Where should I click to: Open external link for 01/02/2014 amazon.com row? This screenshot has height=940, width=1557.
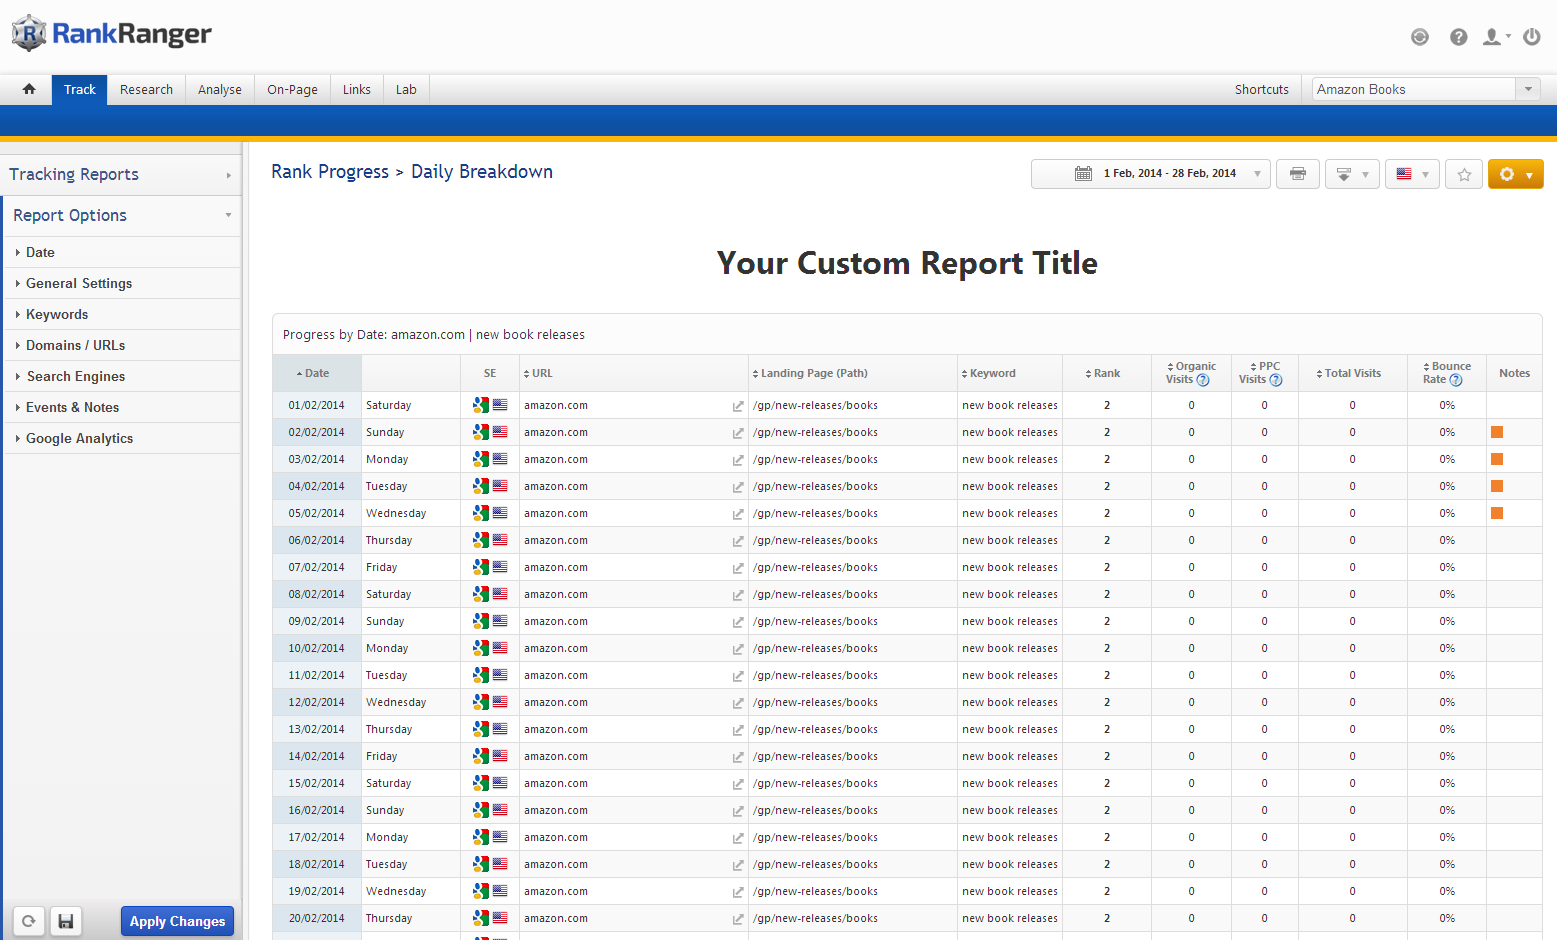[x=738, y=406]
